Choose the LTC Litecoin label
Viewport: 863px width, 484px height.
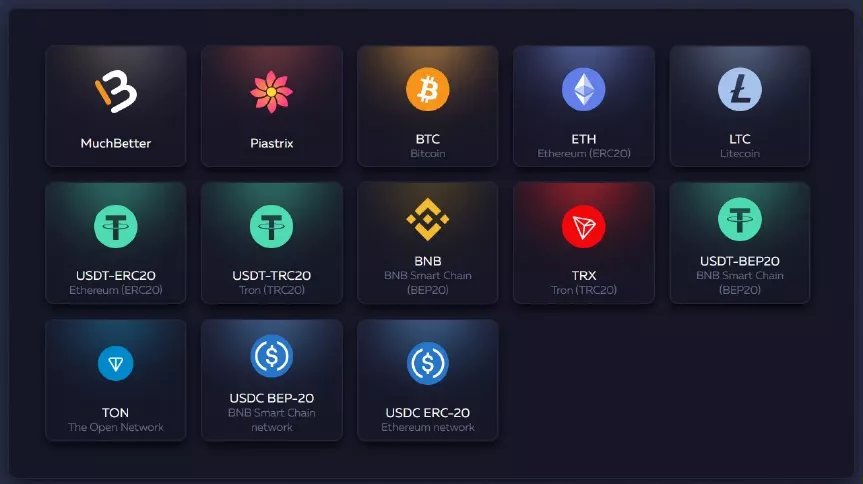(740, 146)
